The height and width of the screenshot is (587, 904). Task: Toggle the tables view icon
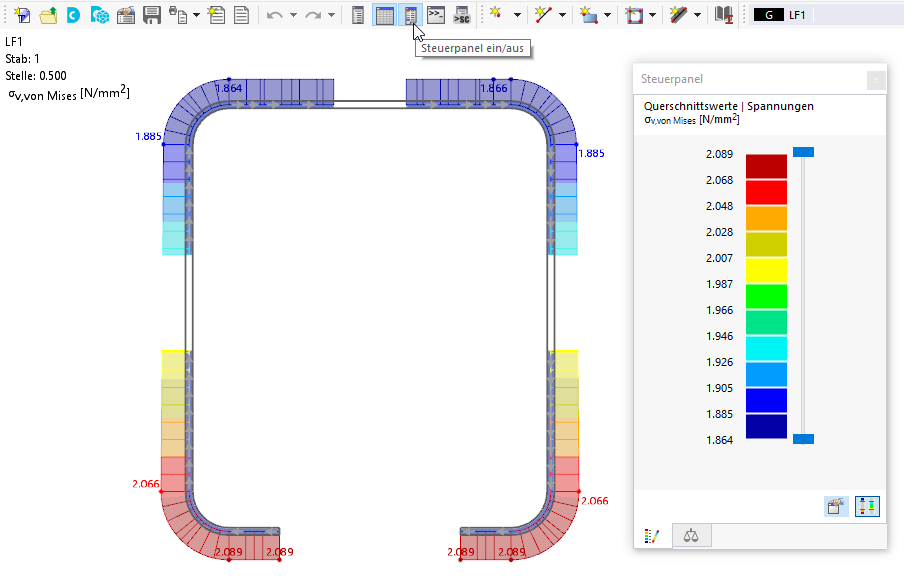(385, 15)
